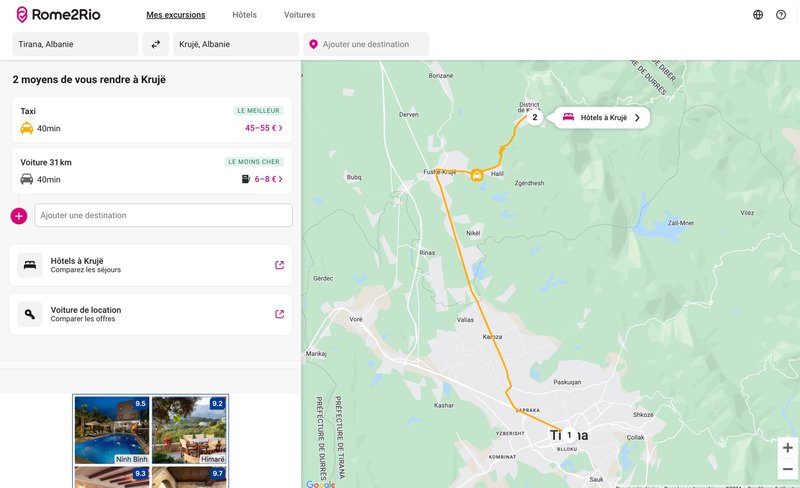The width and height of the screenshot is (800, 488).
Task: Select the Taxi route option
Action: click(x=152, y=119)
